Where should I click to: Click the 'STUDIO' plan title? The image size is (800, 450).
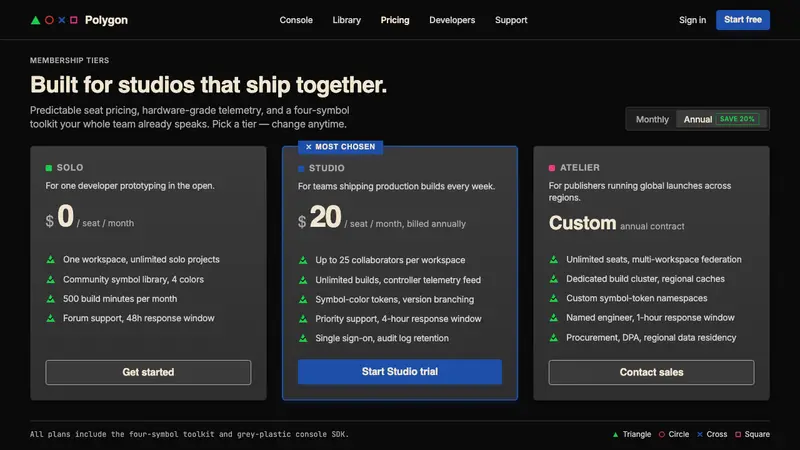pos(327,168)
